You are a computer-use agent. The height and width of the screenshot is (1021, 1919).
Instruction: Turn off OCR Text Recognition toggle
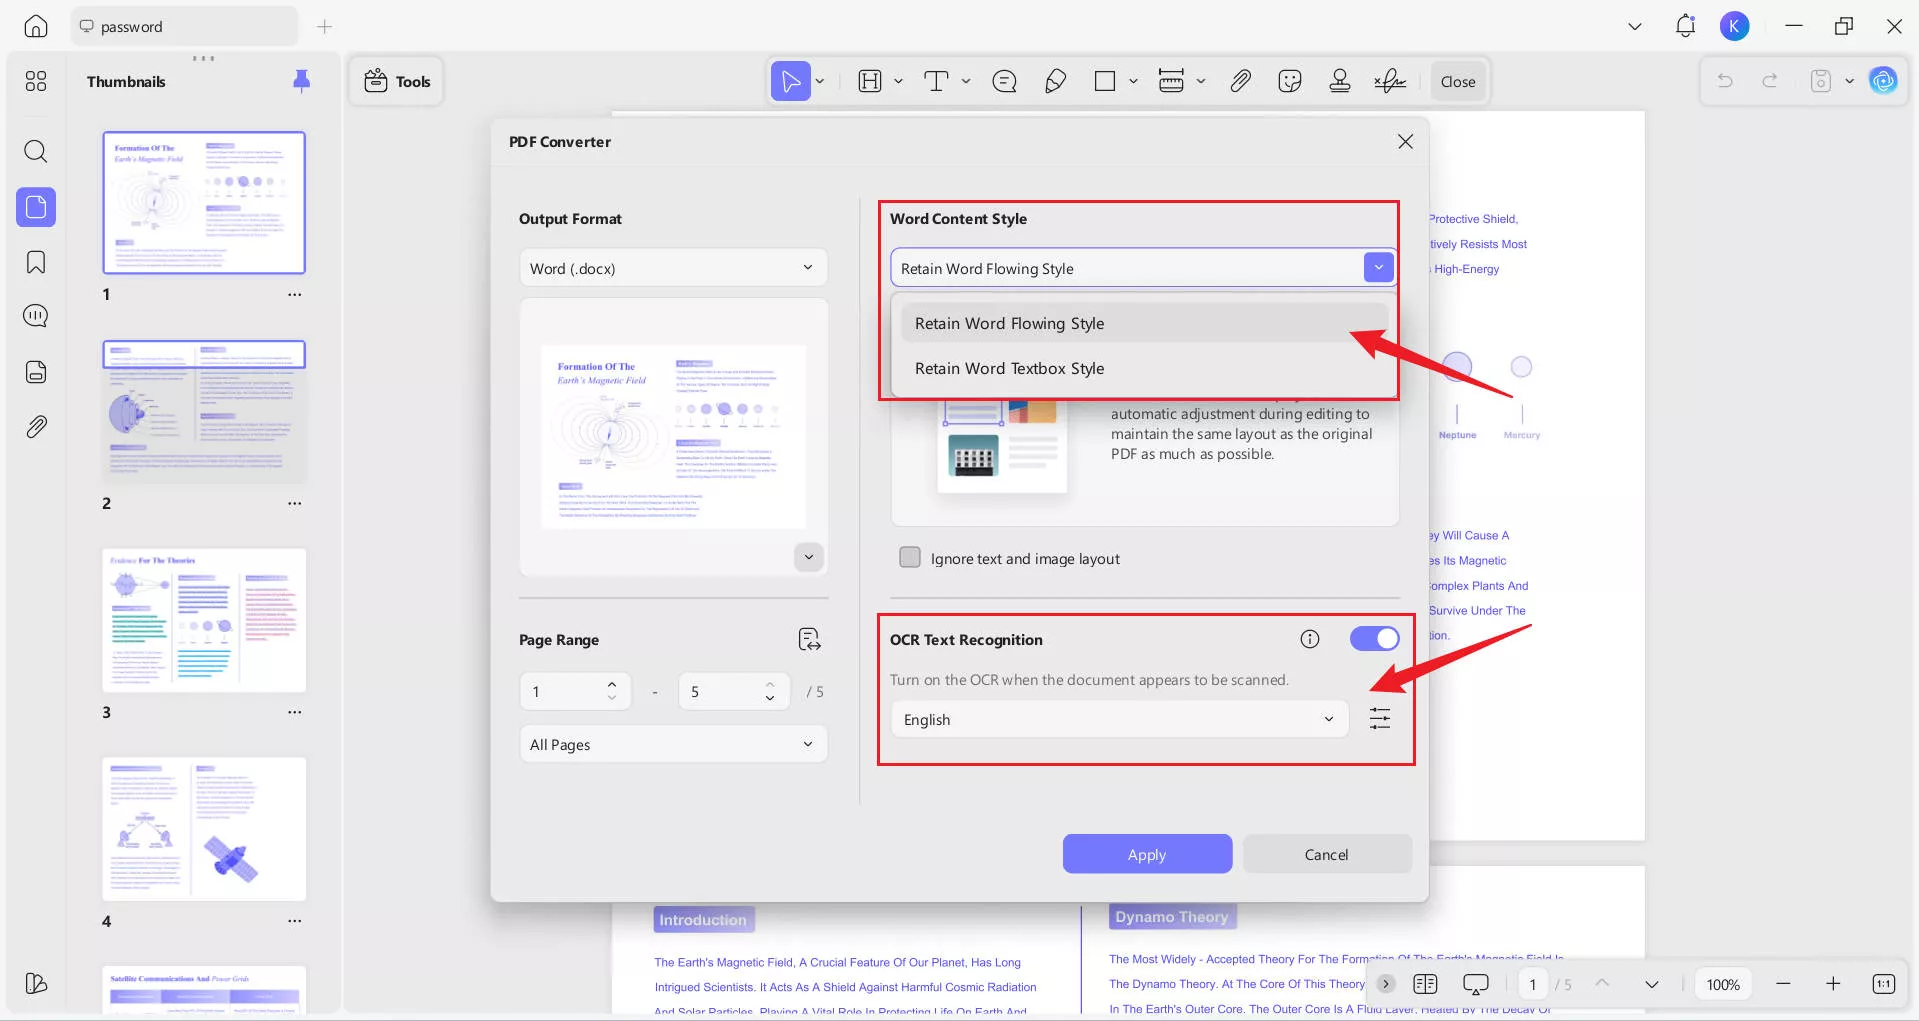click(x=1374, y=639)
